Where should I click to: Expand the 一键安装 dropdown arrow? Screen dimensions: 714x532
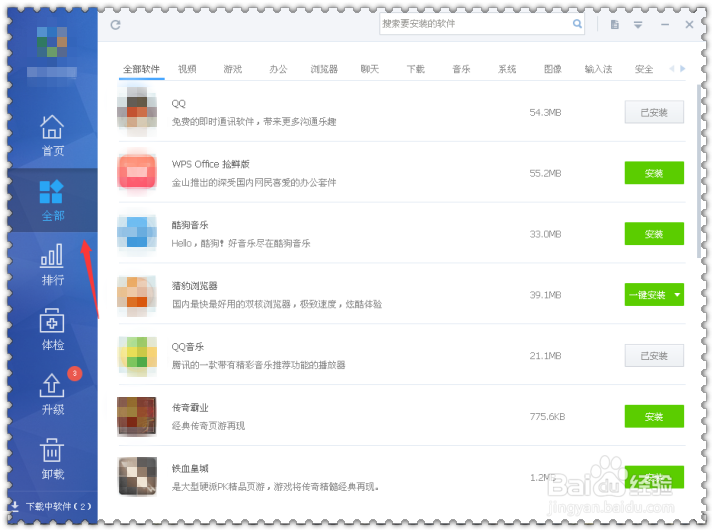[678, 295]
